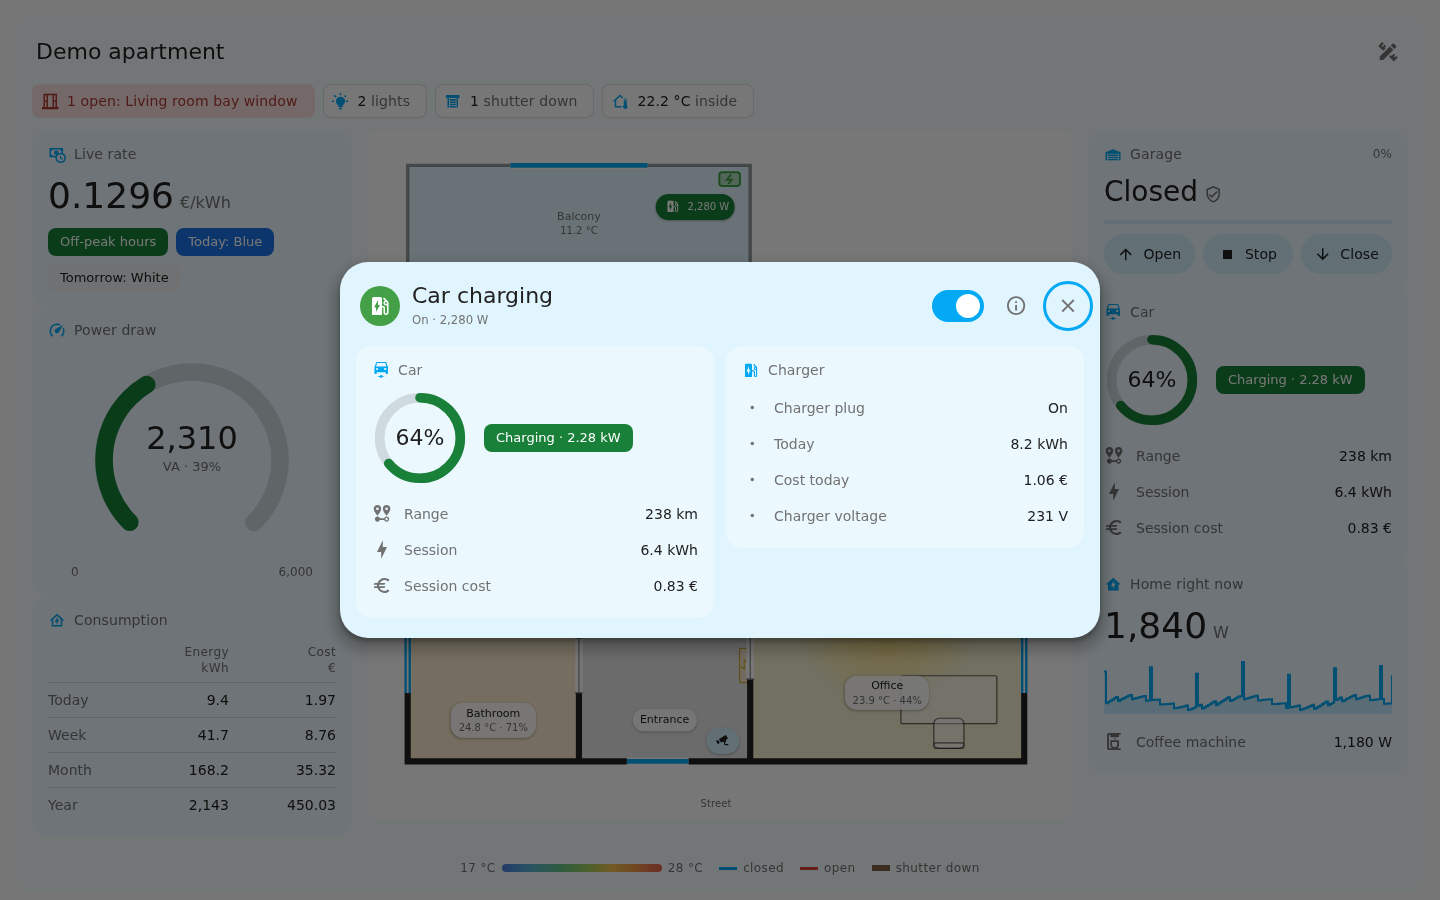
Task: Click the 2,280 W charger badge on balcony
Action: coord(696,207)
